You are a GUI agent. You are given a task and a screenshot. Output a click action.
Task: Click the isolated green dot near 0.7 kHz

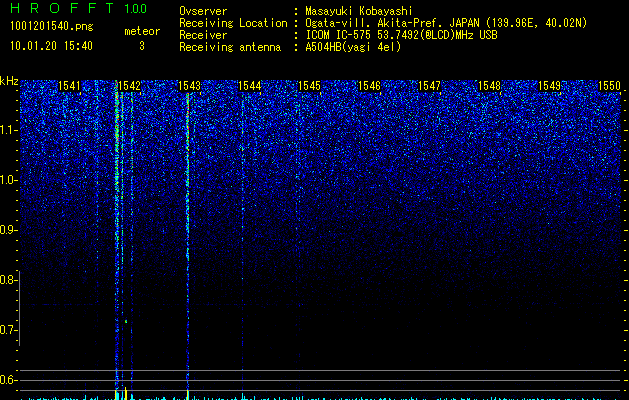pyautogui.click(x=126, y=321)
